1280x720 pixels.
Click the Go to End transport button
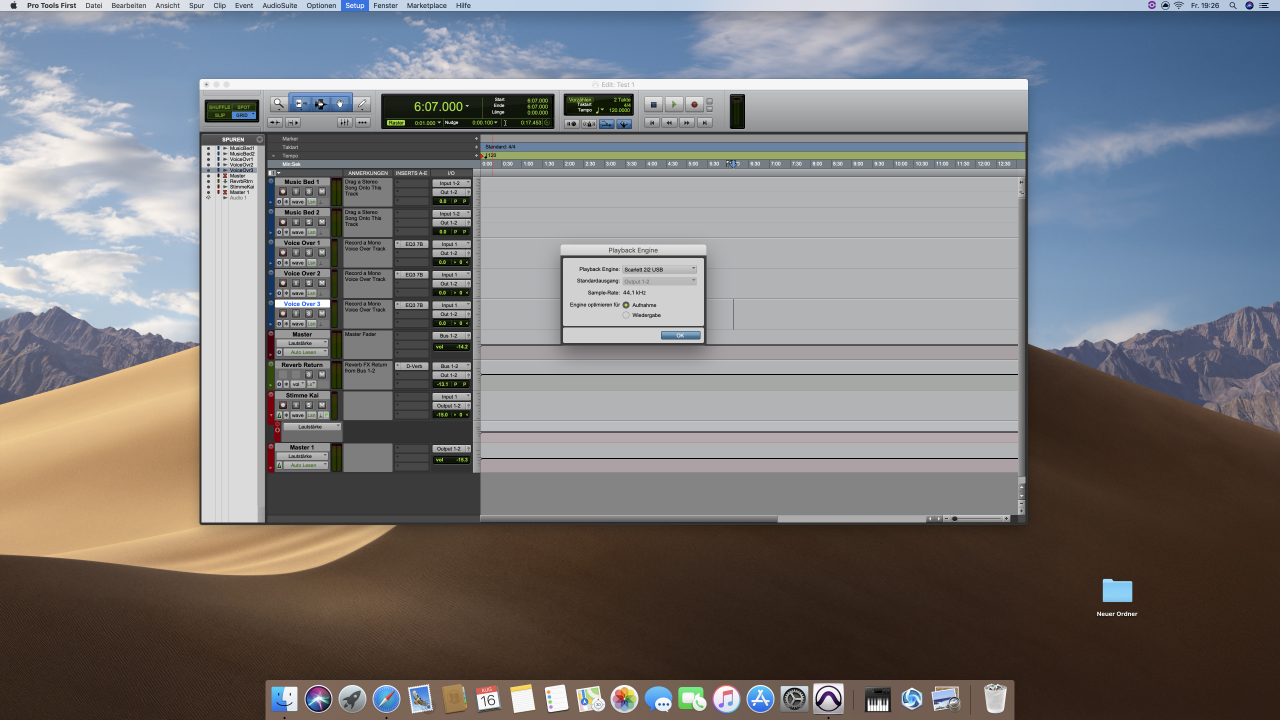pos(705,123)
